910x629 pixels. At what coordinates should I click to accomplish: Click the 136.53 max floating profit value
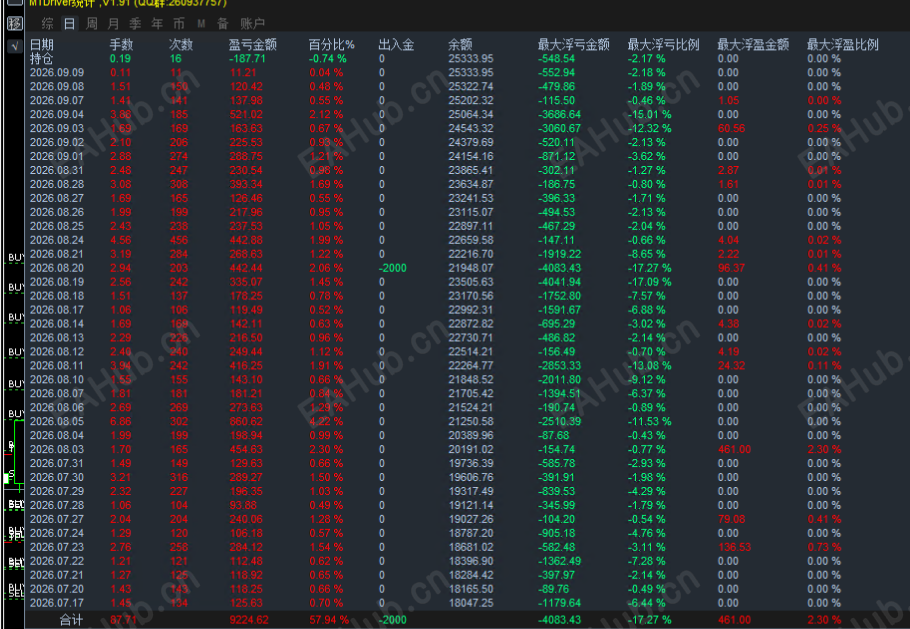[x=734, y=547]
